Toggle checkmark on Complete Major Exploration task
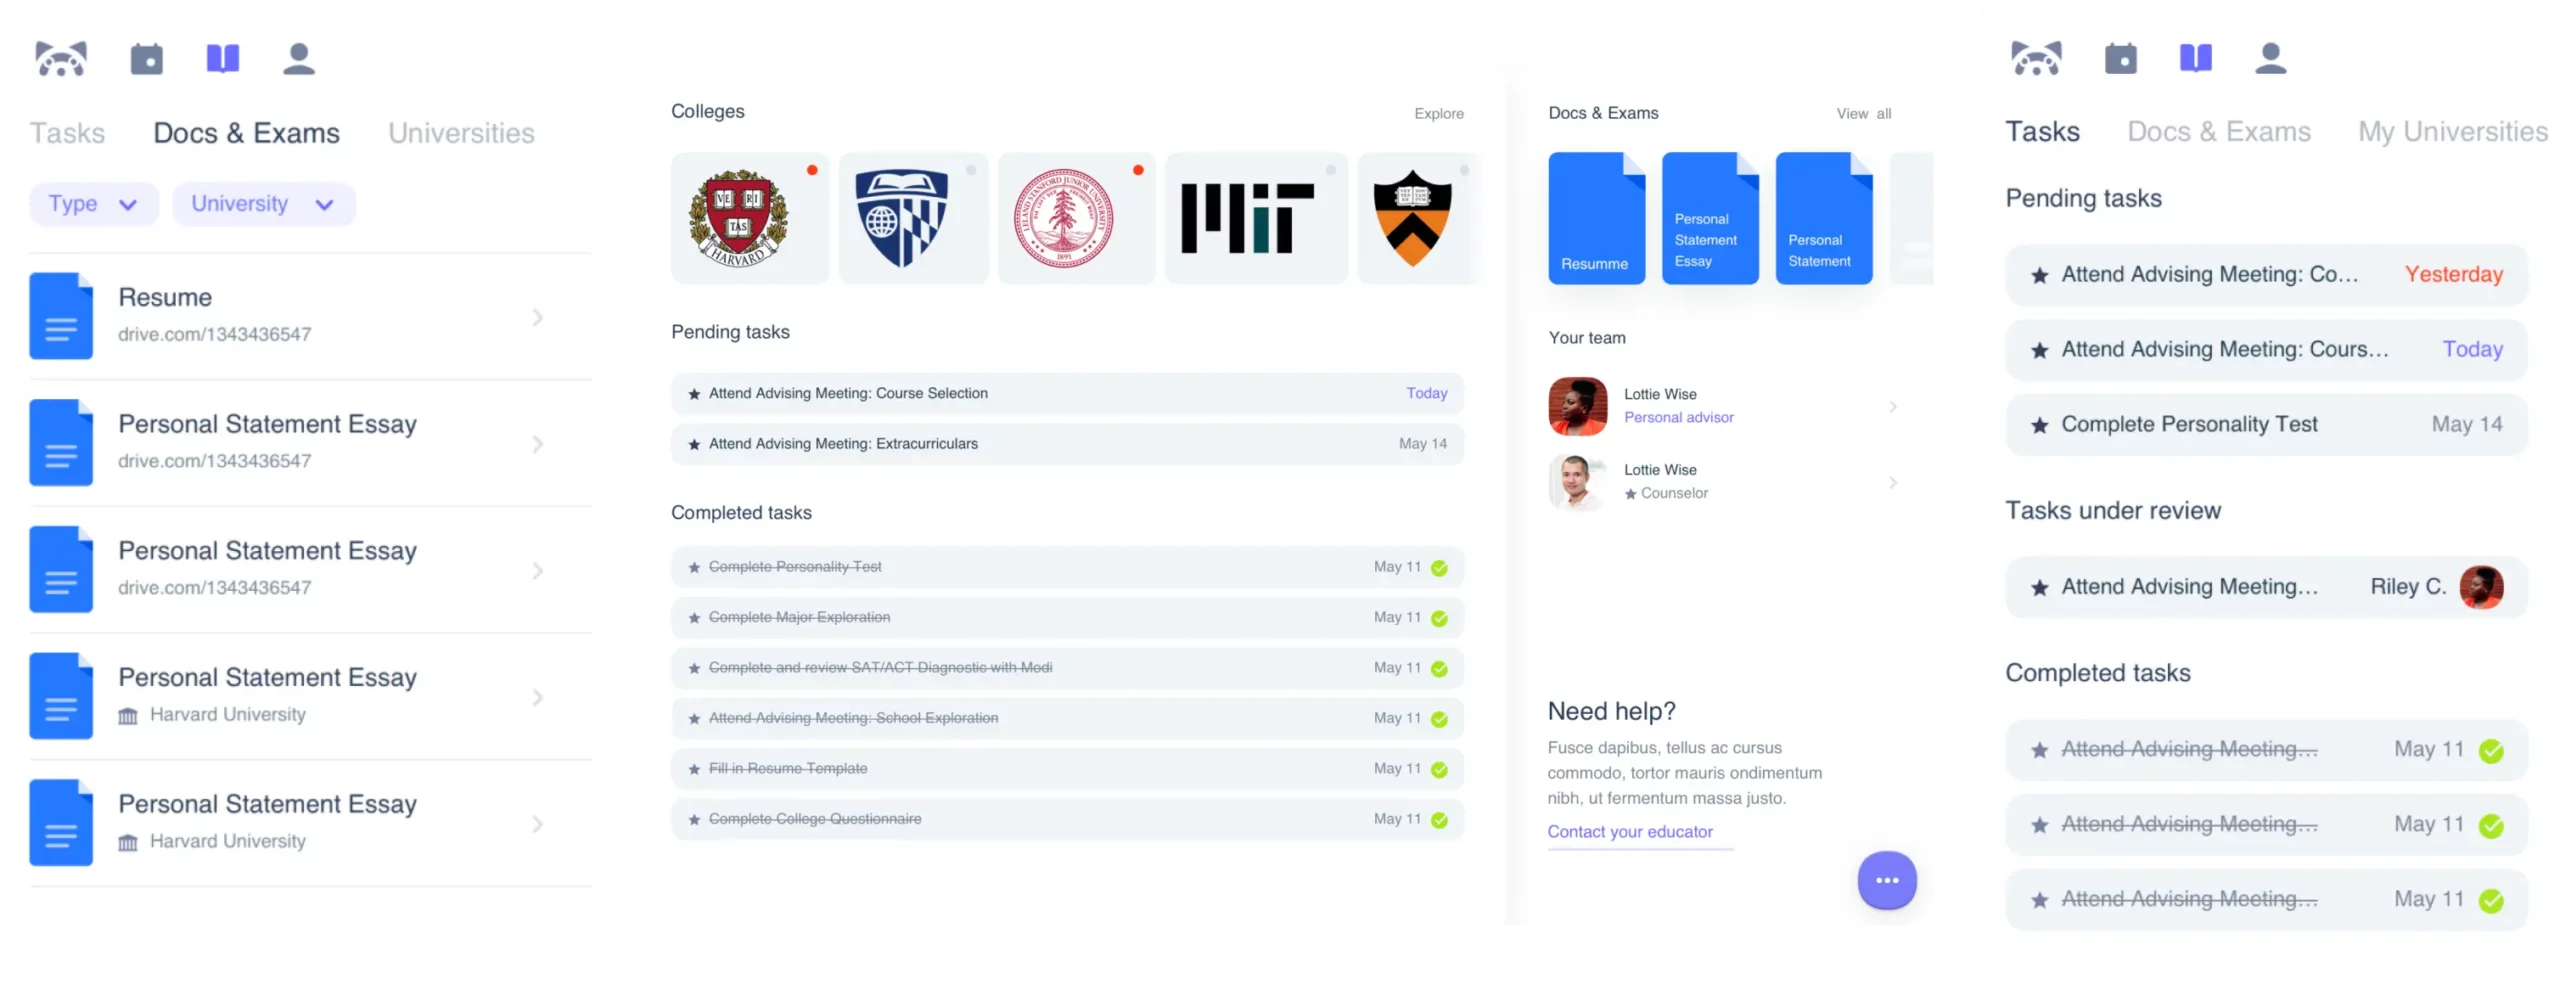Viewport: 2560px width, 990px height. pos(1439,618)
